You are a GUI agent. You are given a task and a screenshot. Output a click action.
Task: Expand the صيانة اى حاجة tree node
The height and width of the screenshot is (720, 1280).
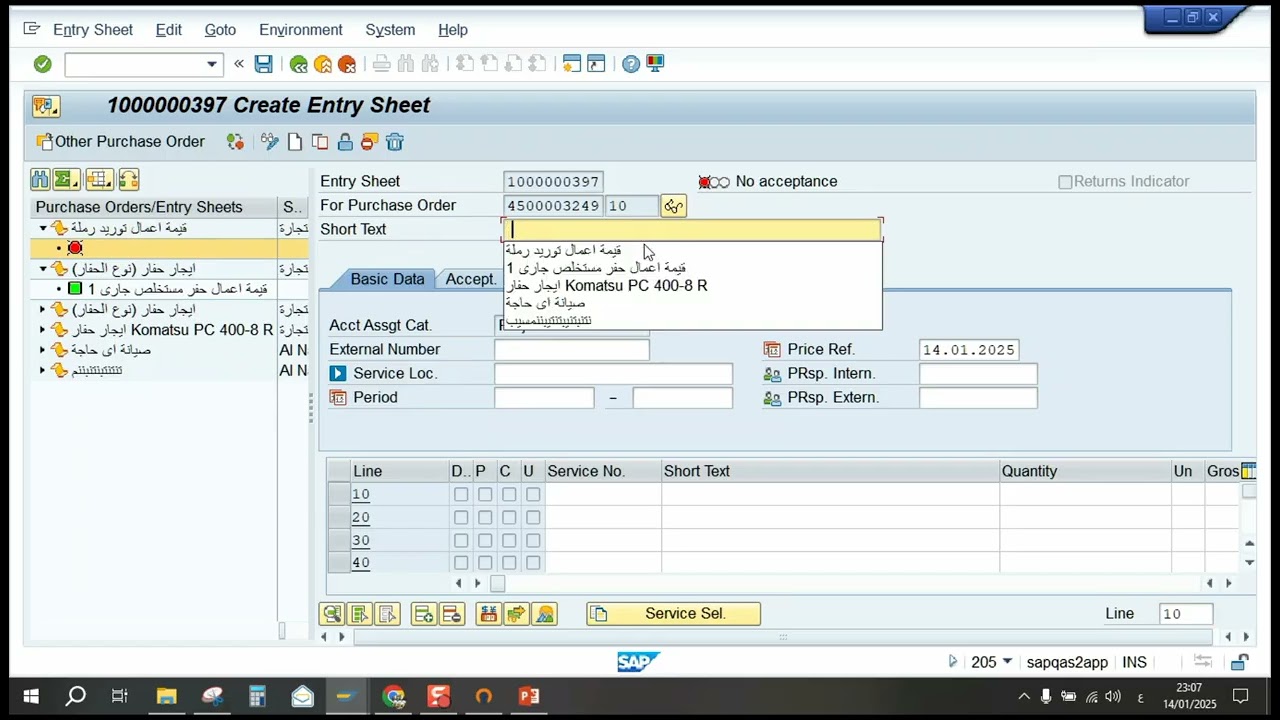coord(42,350)
